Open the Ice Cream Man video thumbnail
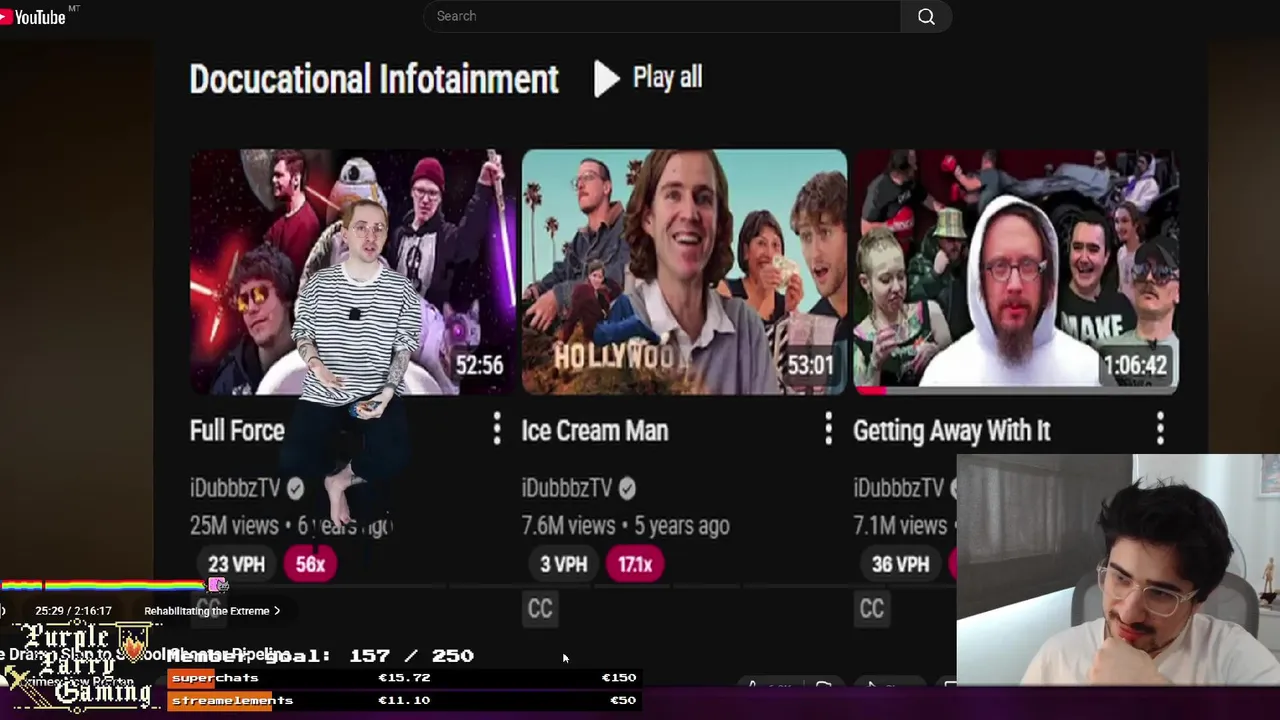This screenshot has width=1280, height=720. pos(684,272)
